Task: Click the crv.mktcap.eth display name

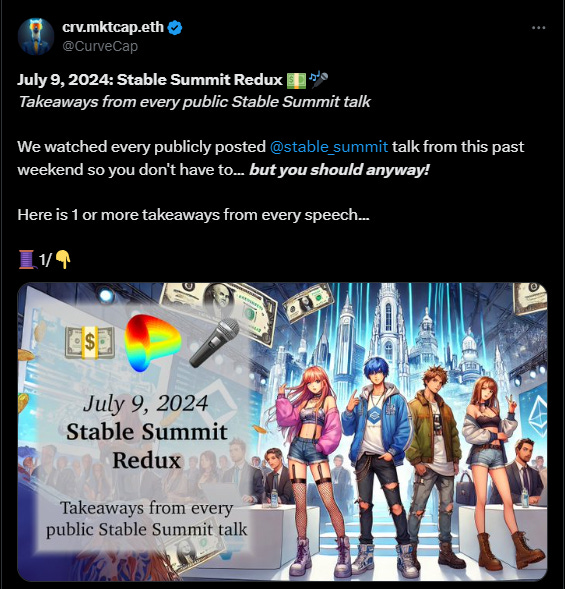Action: pos(113,27)
